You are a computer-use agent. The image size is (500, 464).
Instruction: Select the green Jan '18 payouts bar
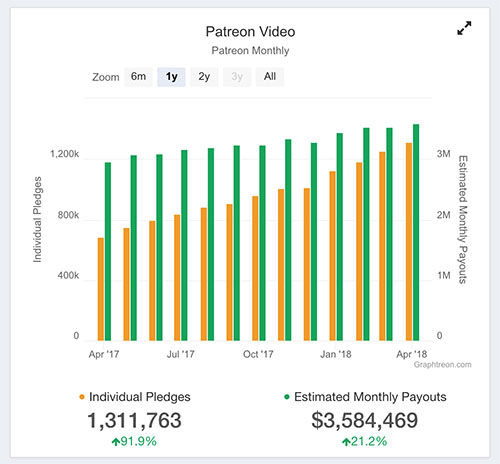click(340, 237)
